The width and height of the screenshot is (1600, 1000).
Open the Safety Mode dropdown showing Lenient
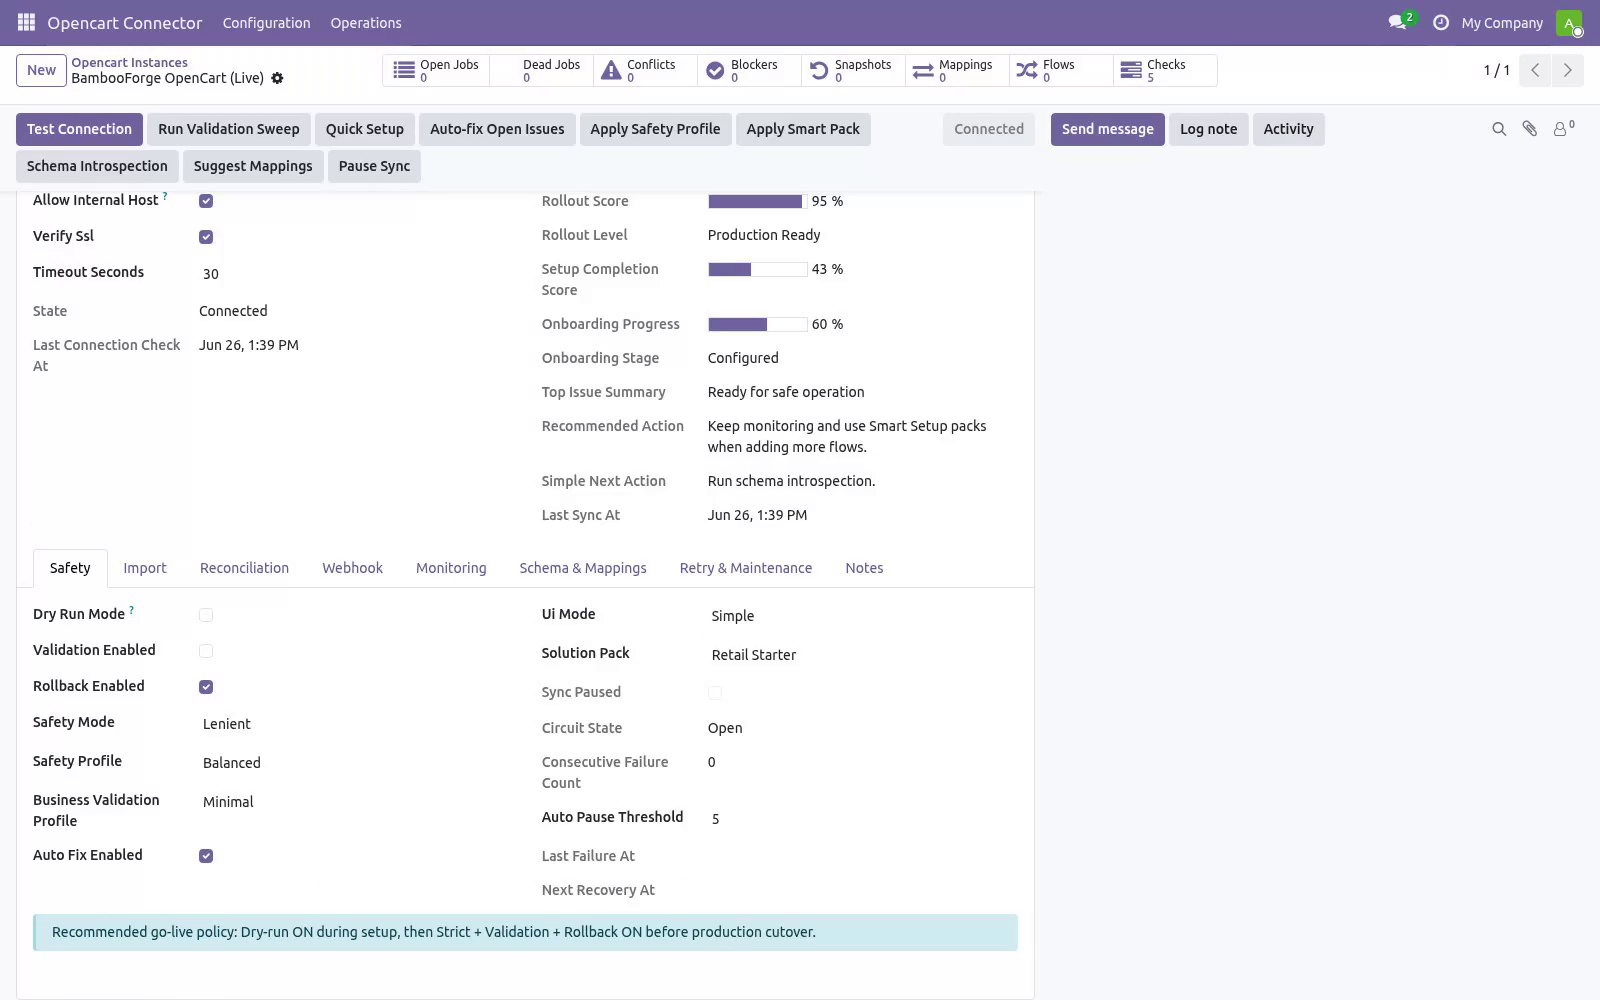click(353, 724)
